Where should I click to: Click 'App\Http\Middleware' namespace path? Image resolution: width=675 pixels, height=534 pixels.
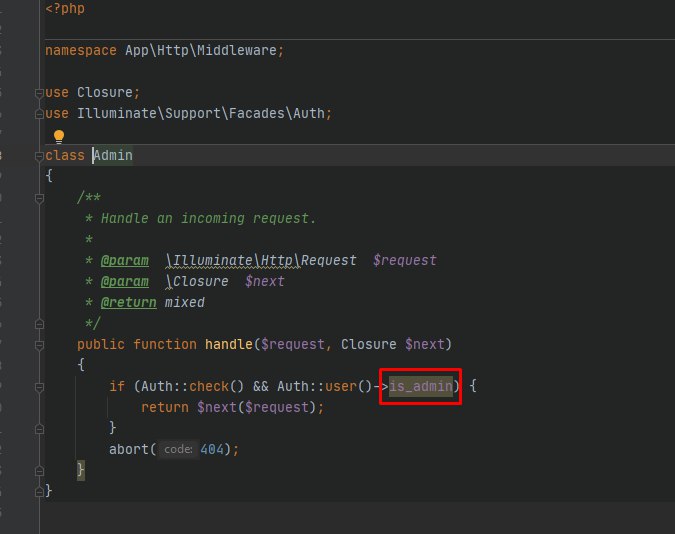pyautogui.click(x=201, y=50)
